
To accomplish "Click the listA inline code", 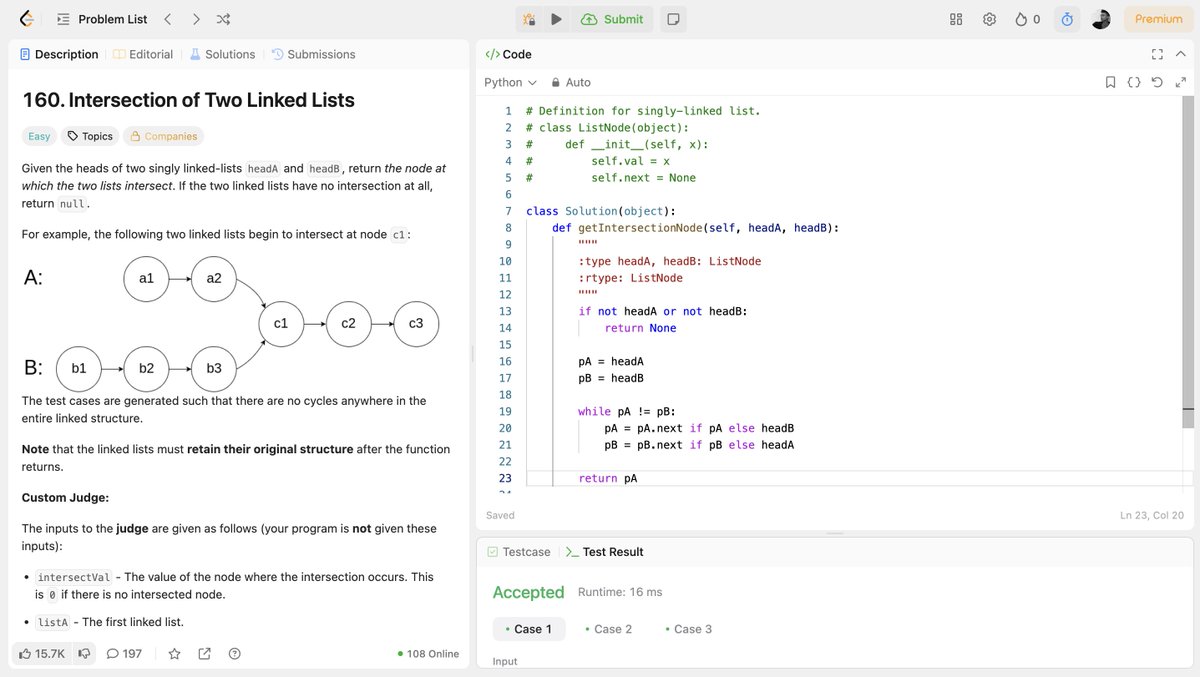I will (x=52, y=622).
